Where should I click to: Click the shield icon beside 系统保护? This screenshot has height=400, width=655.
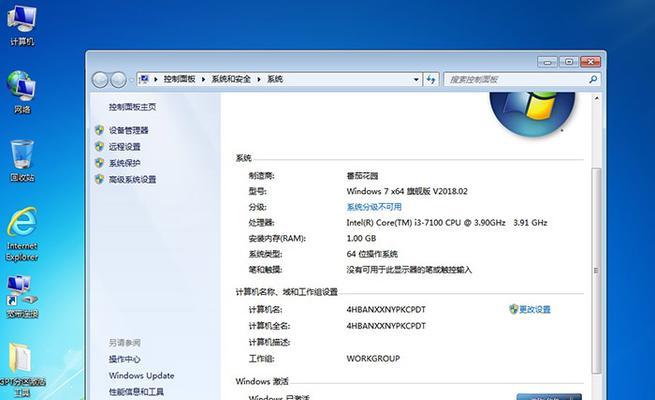(x=99, y=163)
